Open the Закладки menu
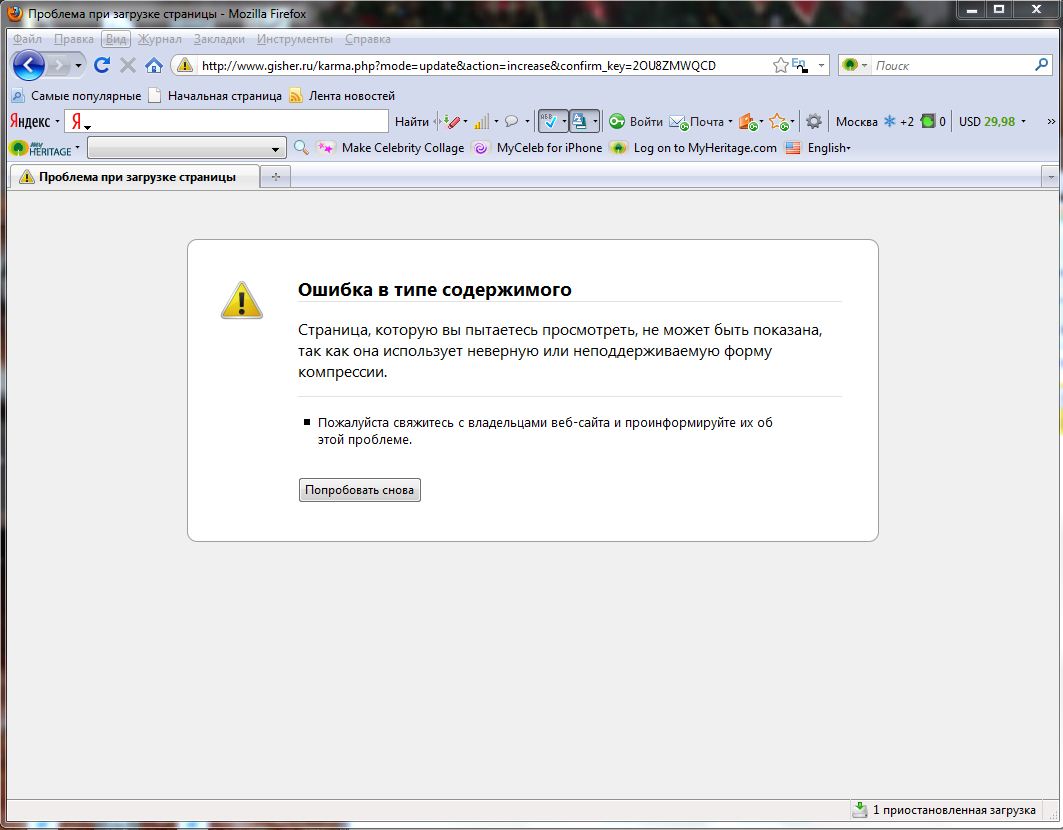This screenshot has height=830, width=1063. coord(219,39)
